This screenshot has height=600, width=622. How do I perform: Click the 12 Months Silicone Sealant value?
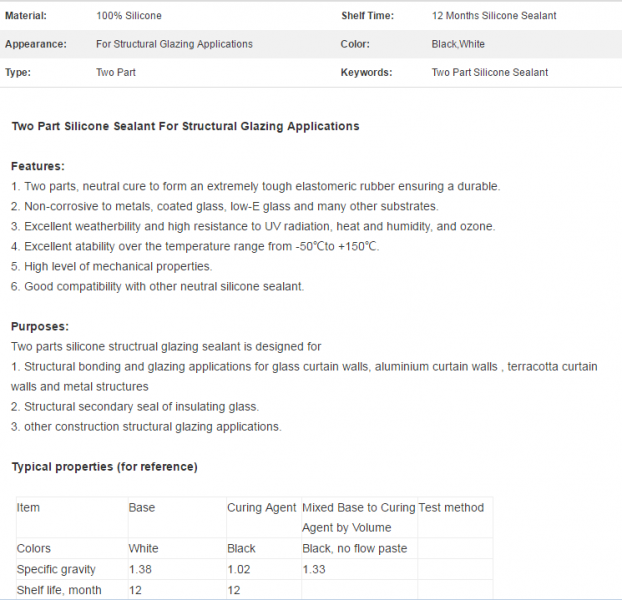[x=494, y=16]
